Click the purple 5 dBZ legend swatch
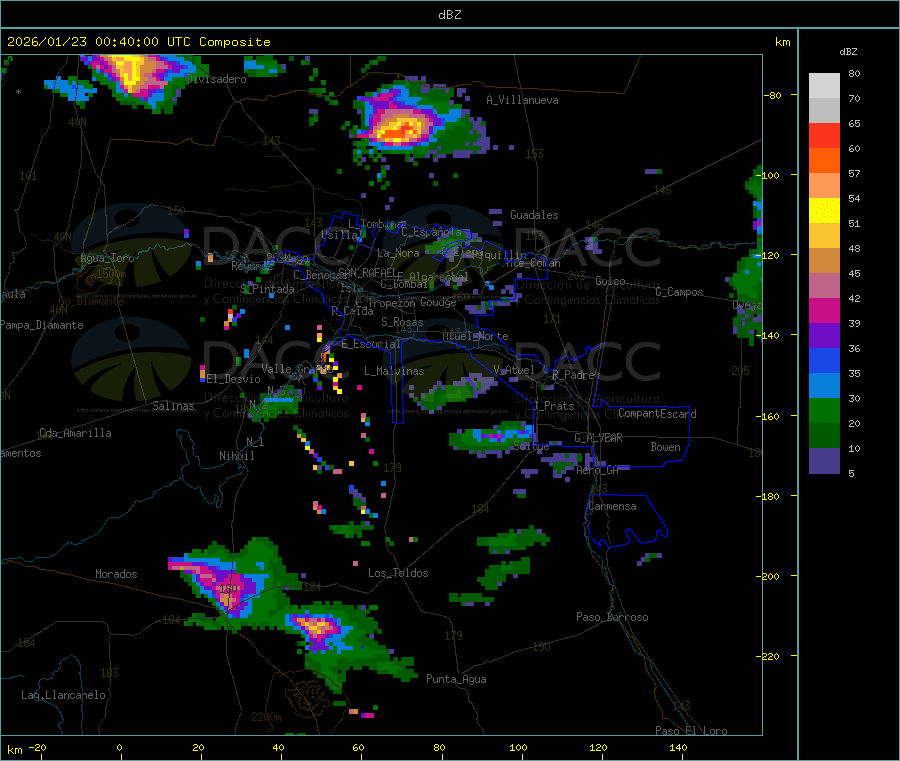The image size is (900, 761). coord(824,461)
